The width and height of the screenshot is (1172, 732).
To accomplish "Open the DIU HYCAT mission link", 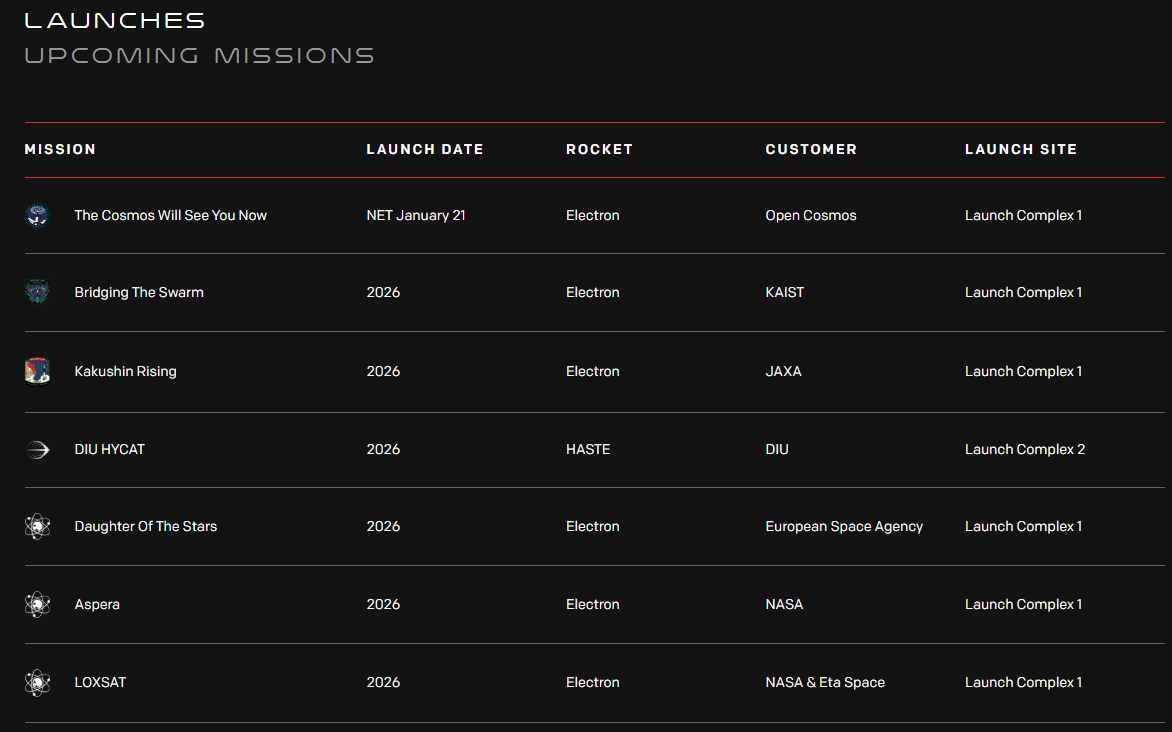I will pos(110,449).
